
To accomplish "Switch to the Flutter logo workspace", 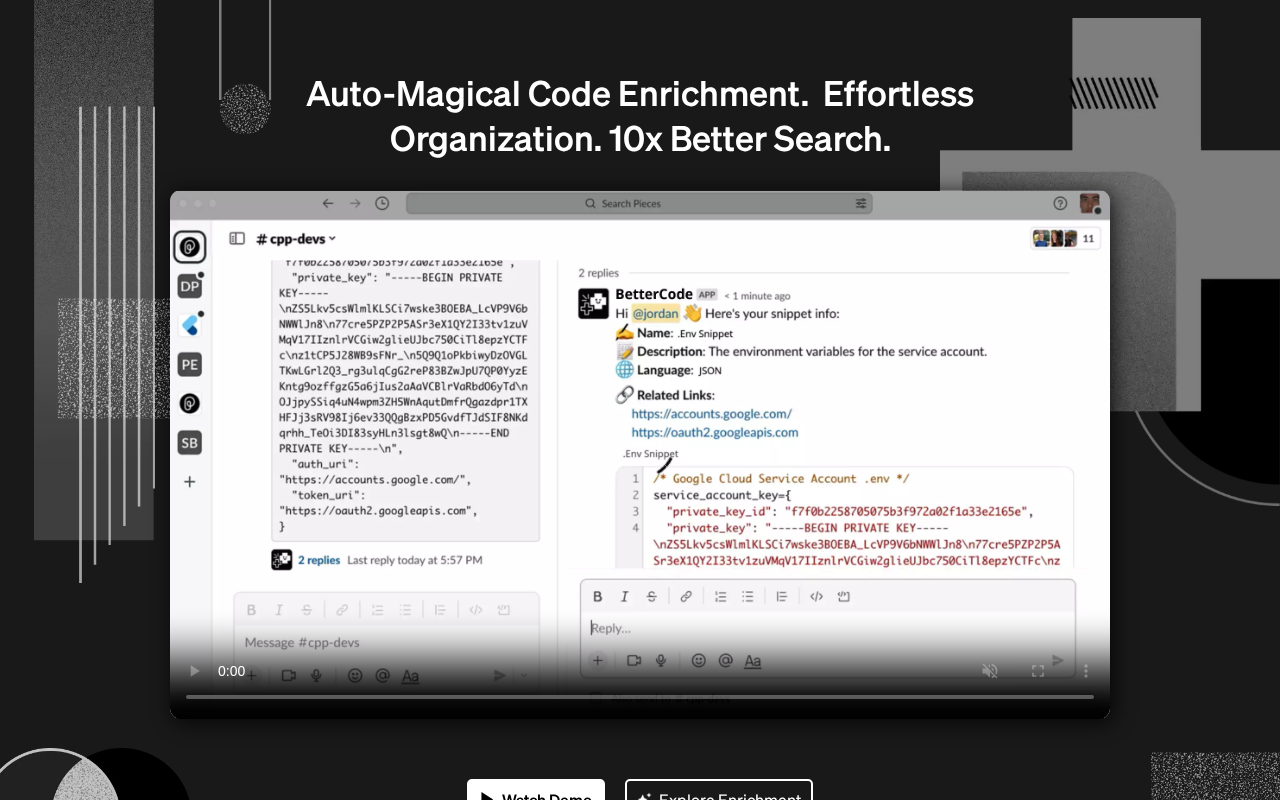I will click(190, 325).
